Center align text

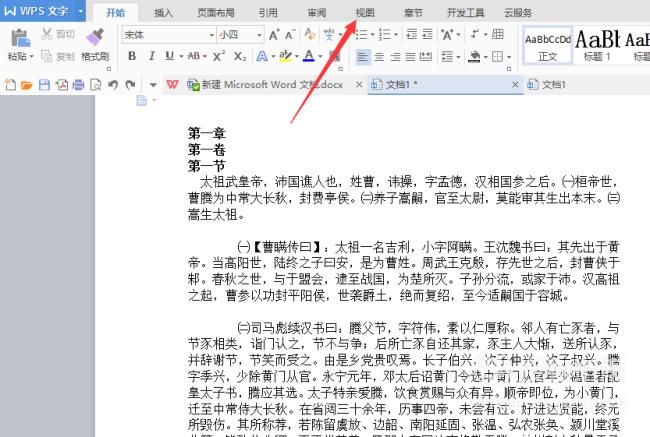(x=379, y=56)
